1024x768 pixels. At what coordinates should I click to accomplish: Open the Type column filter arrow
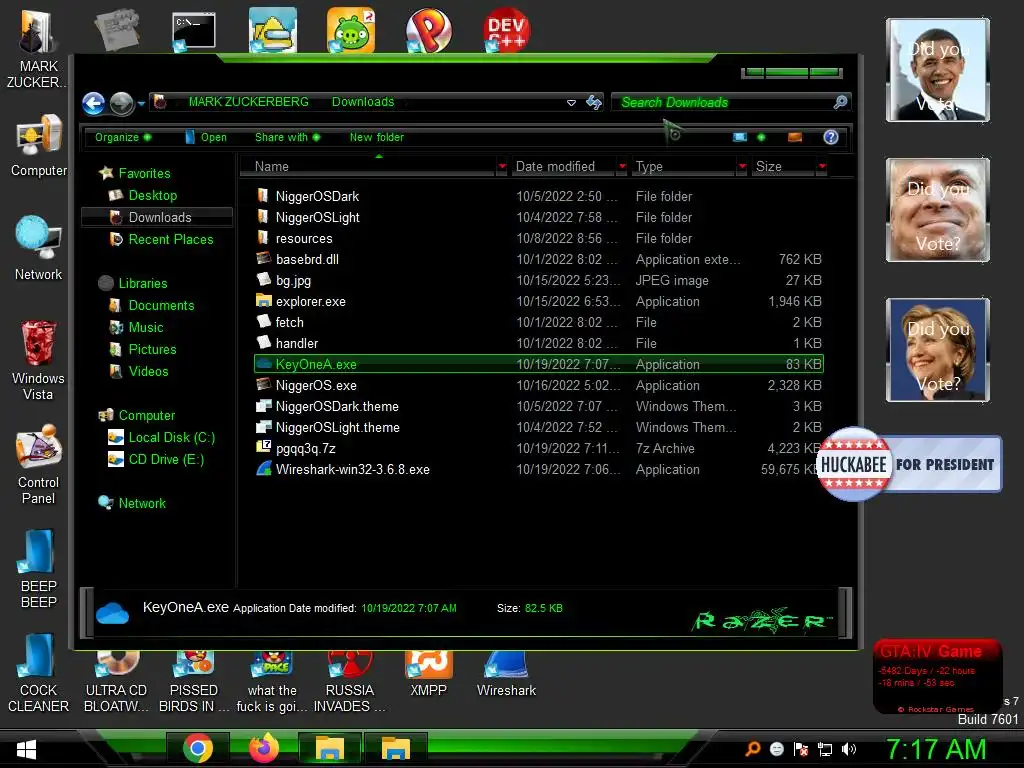pos(742,167)
